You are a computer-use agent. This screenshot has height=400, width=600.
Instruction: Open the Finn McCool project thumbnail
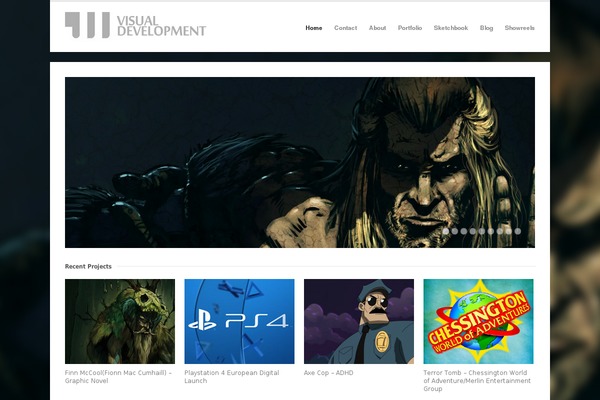(x=120, y=321)
